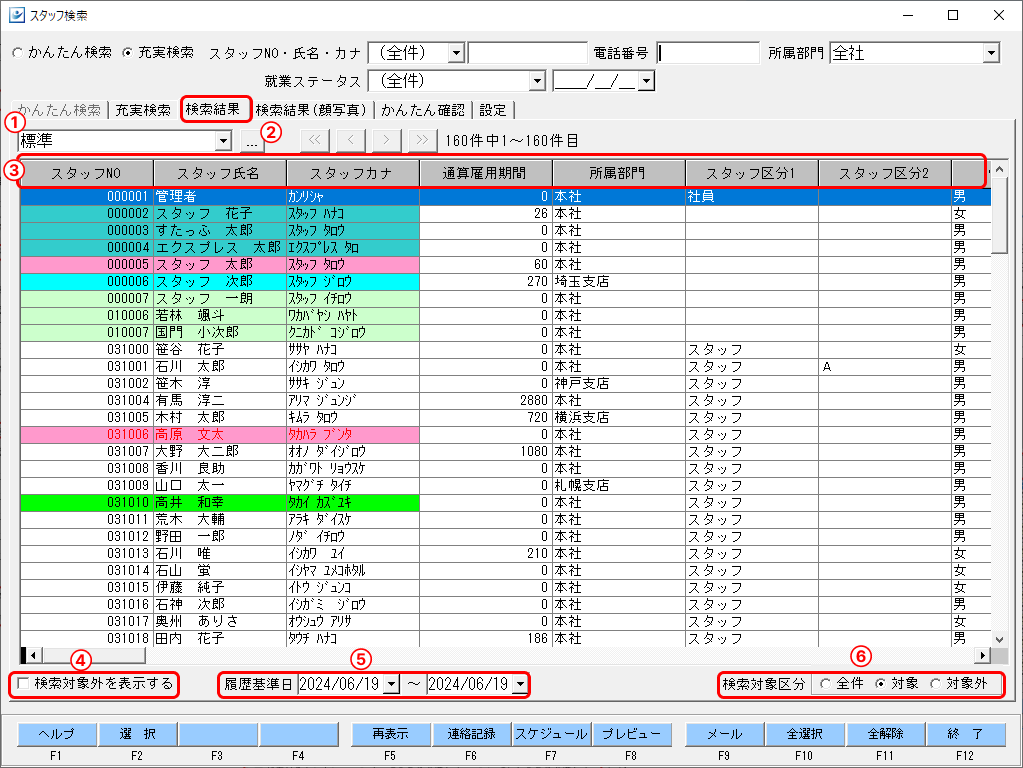1023x768 pixels.
Task: Go to previous page of results
Action: click(x=351, y=140)
